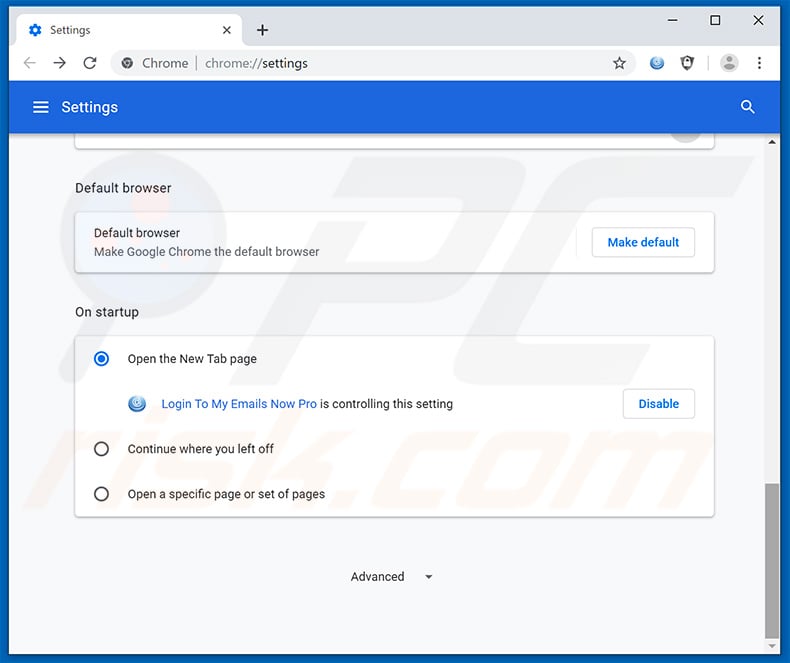
Task: Open a new tab with plus button
Action: [x=262, y=30]
